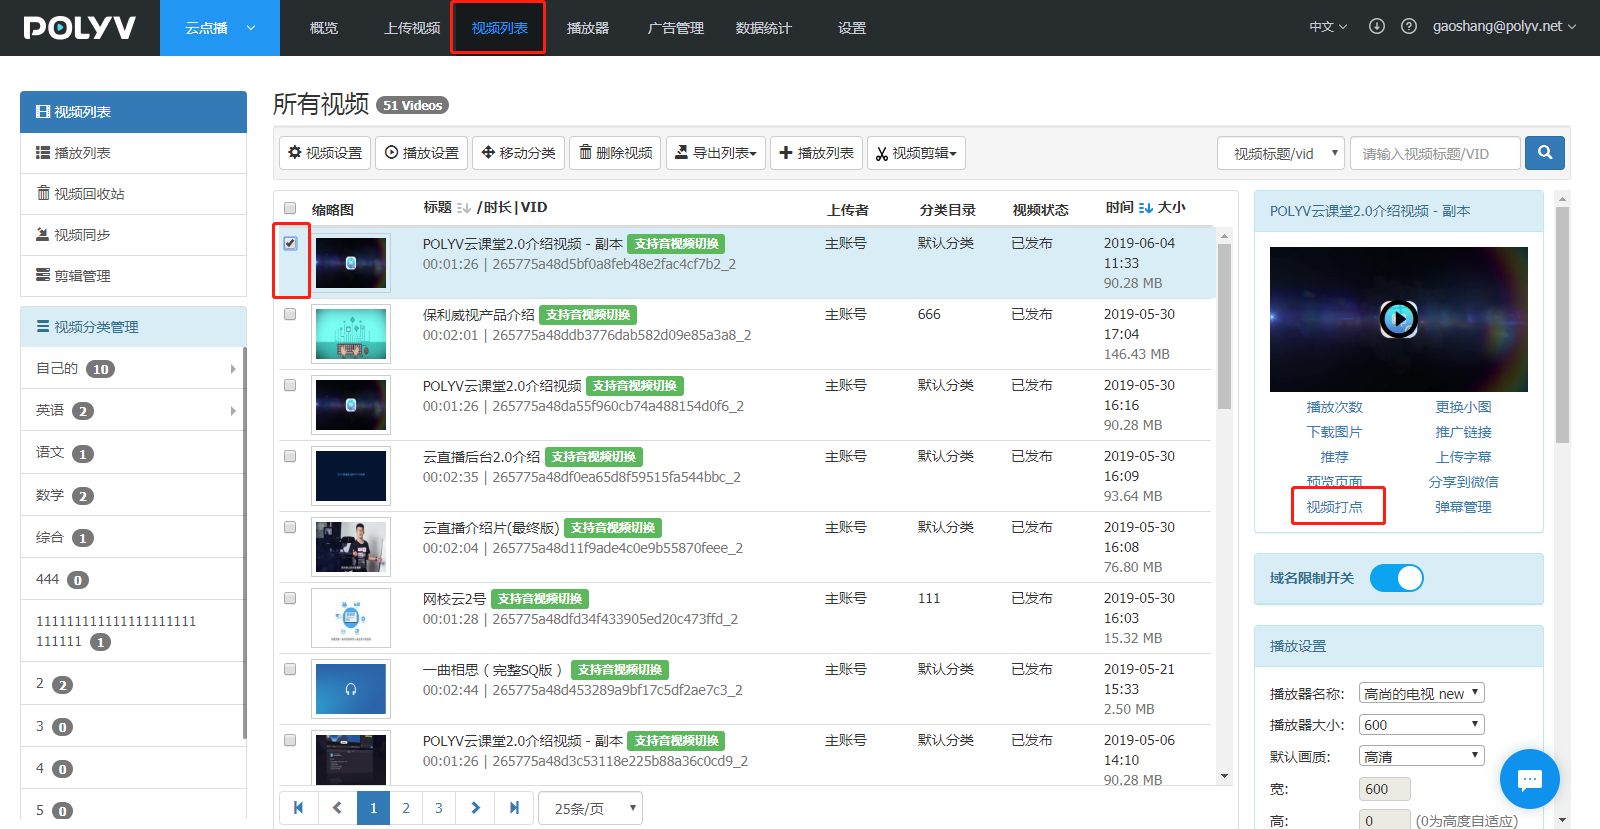
Task: Expand 自己的 category arrow
Action: pos(233,369)
